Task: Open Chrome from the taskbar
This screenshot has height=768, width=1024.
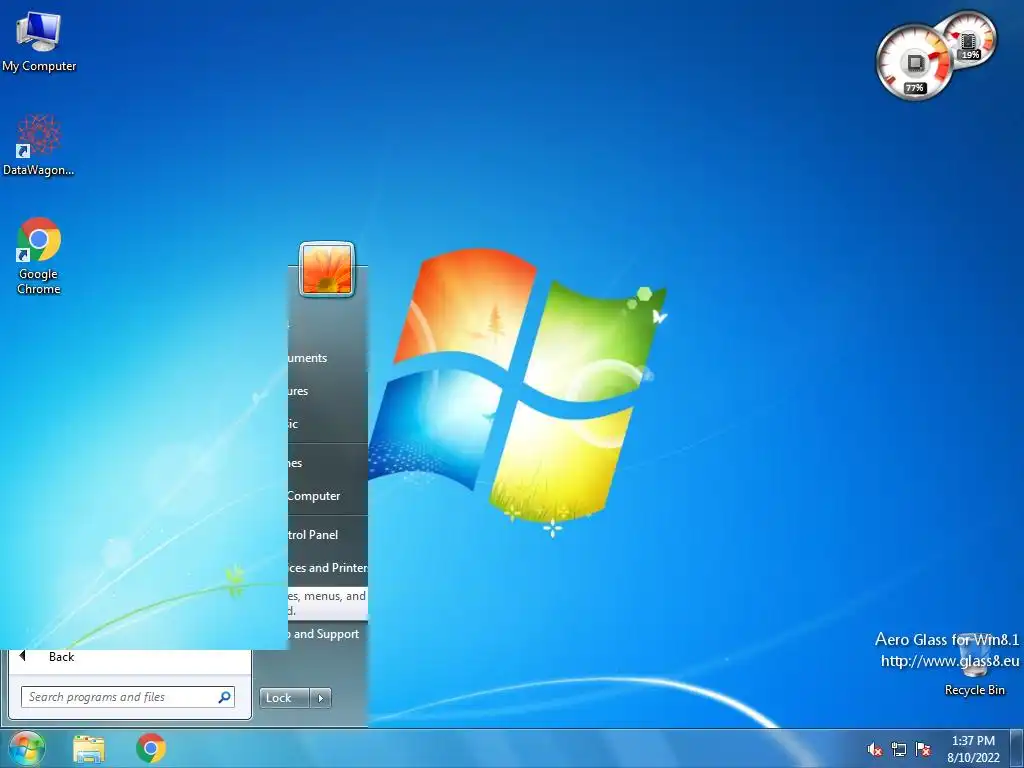Action: coord(151,748)
